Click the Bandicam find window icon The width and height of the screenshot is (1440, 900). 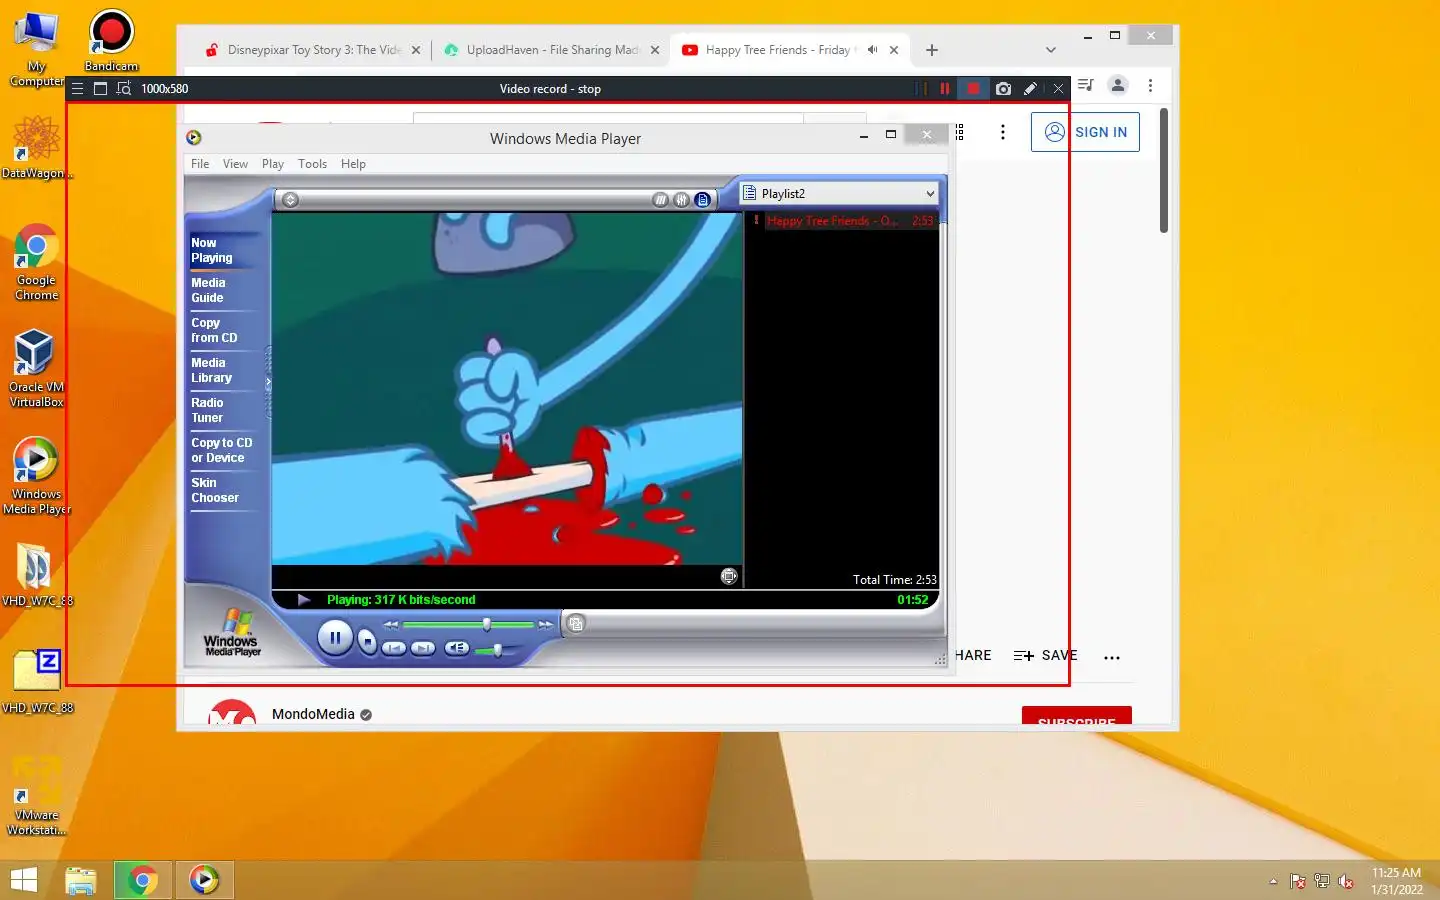point(123,89)
